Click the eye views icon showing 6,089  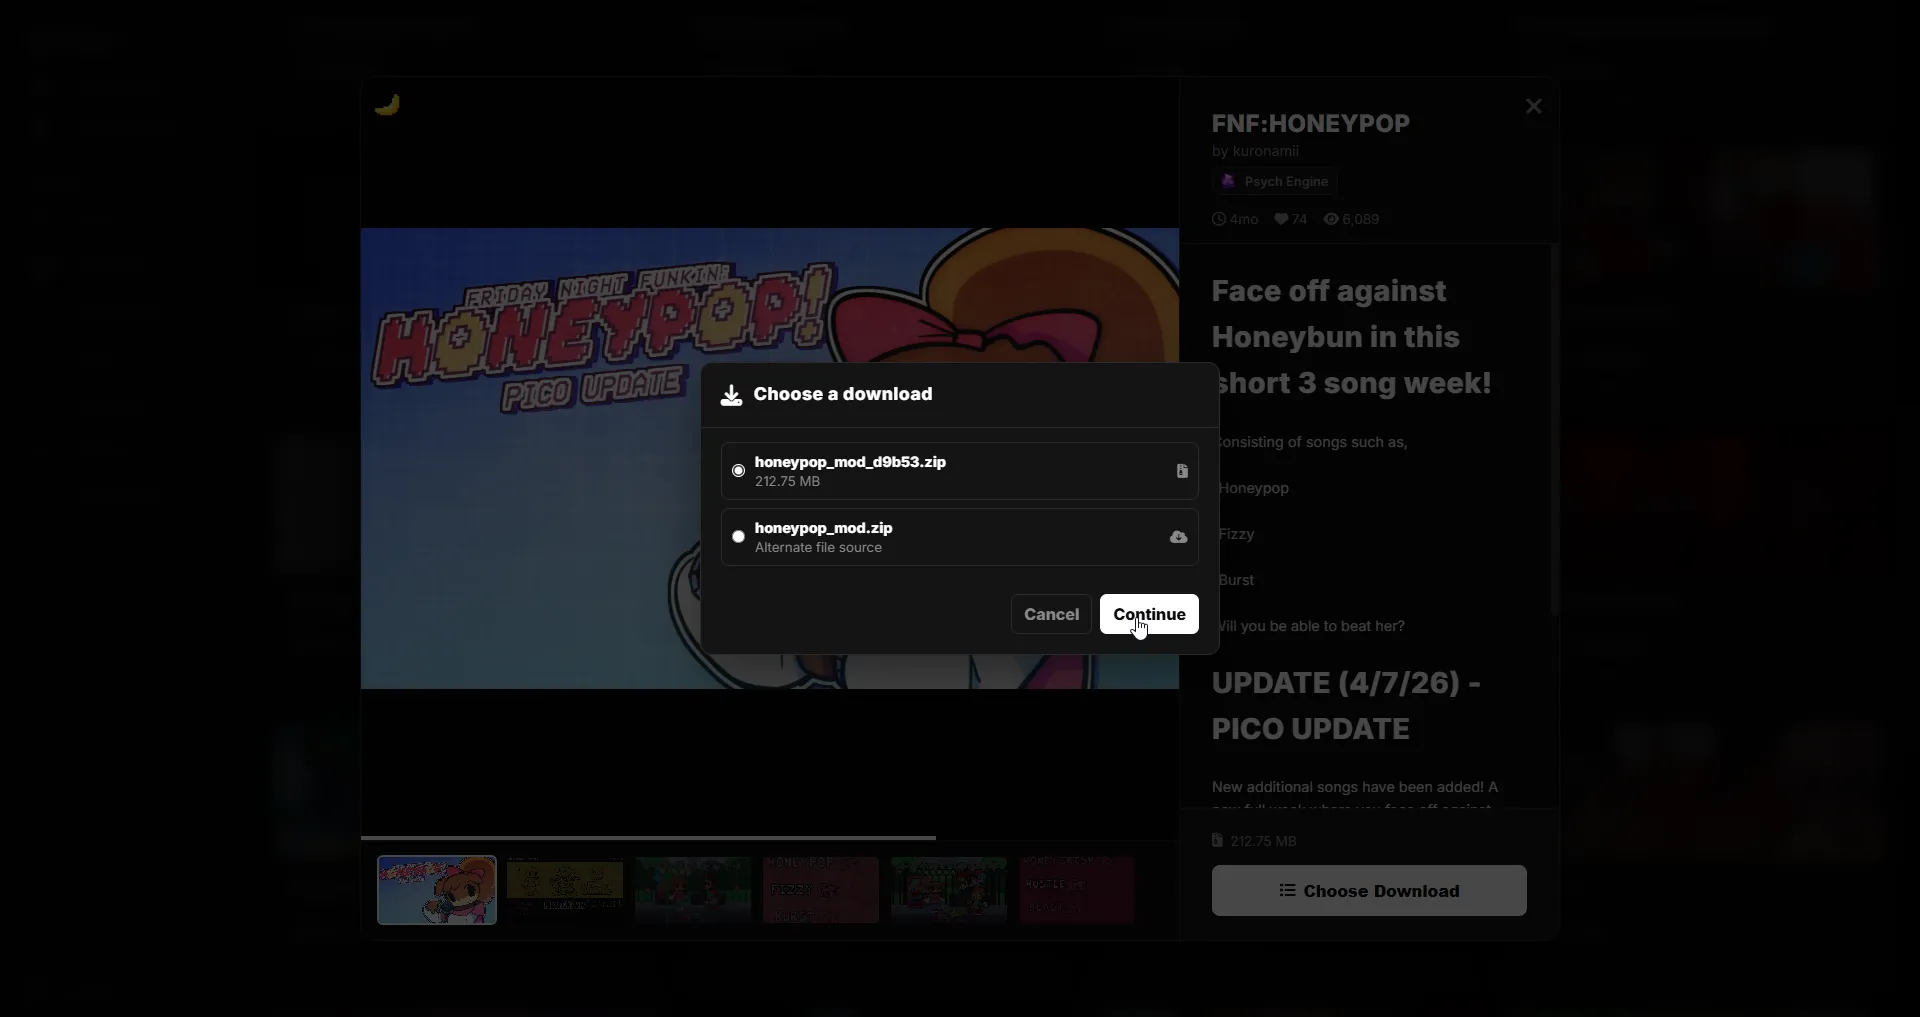coord(1331,219)
